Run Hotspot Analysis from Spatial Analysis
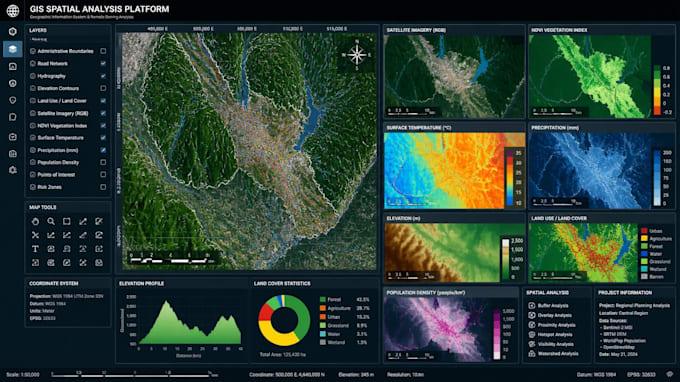 [x=555, y=335]
